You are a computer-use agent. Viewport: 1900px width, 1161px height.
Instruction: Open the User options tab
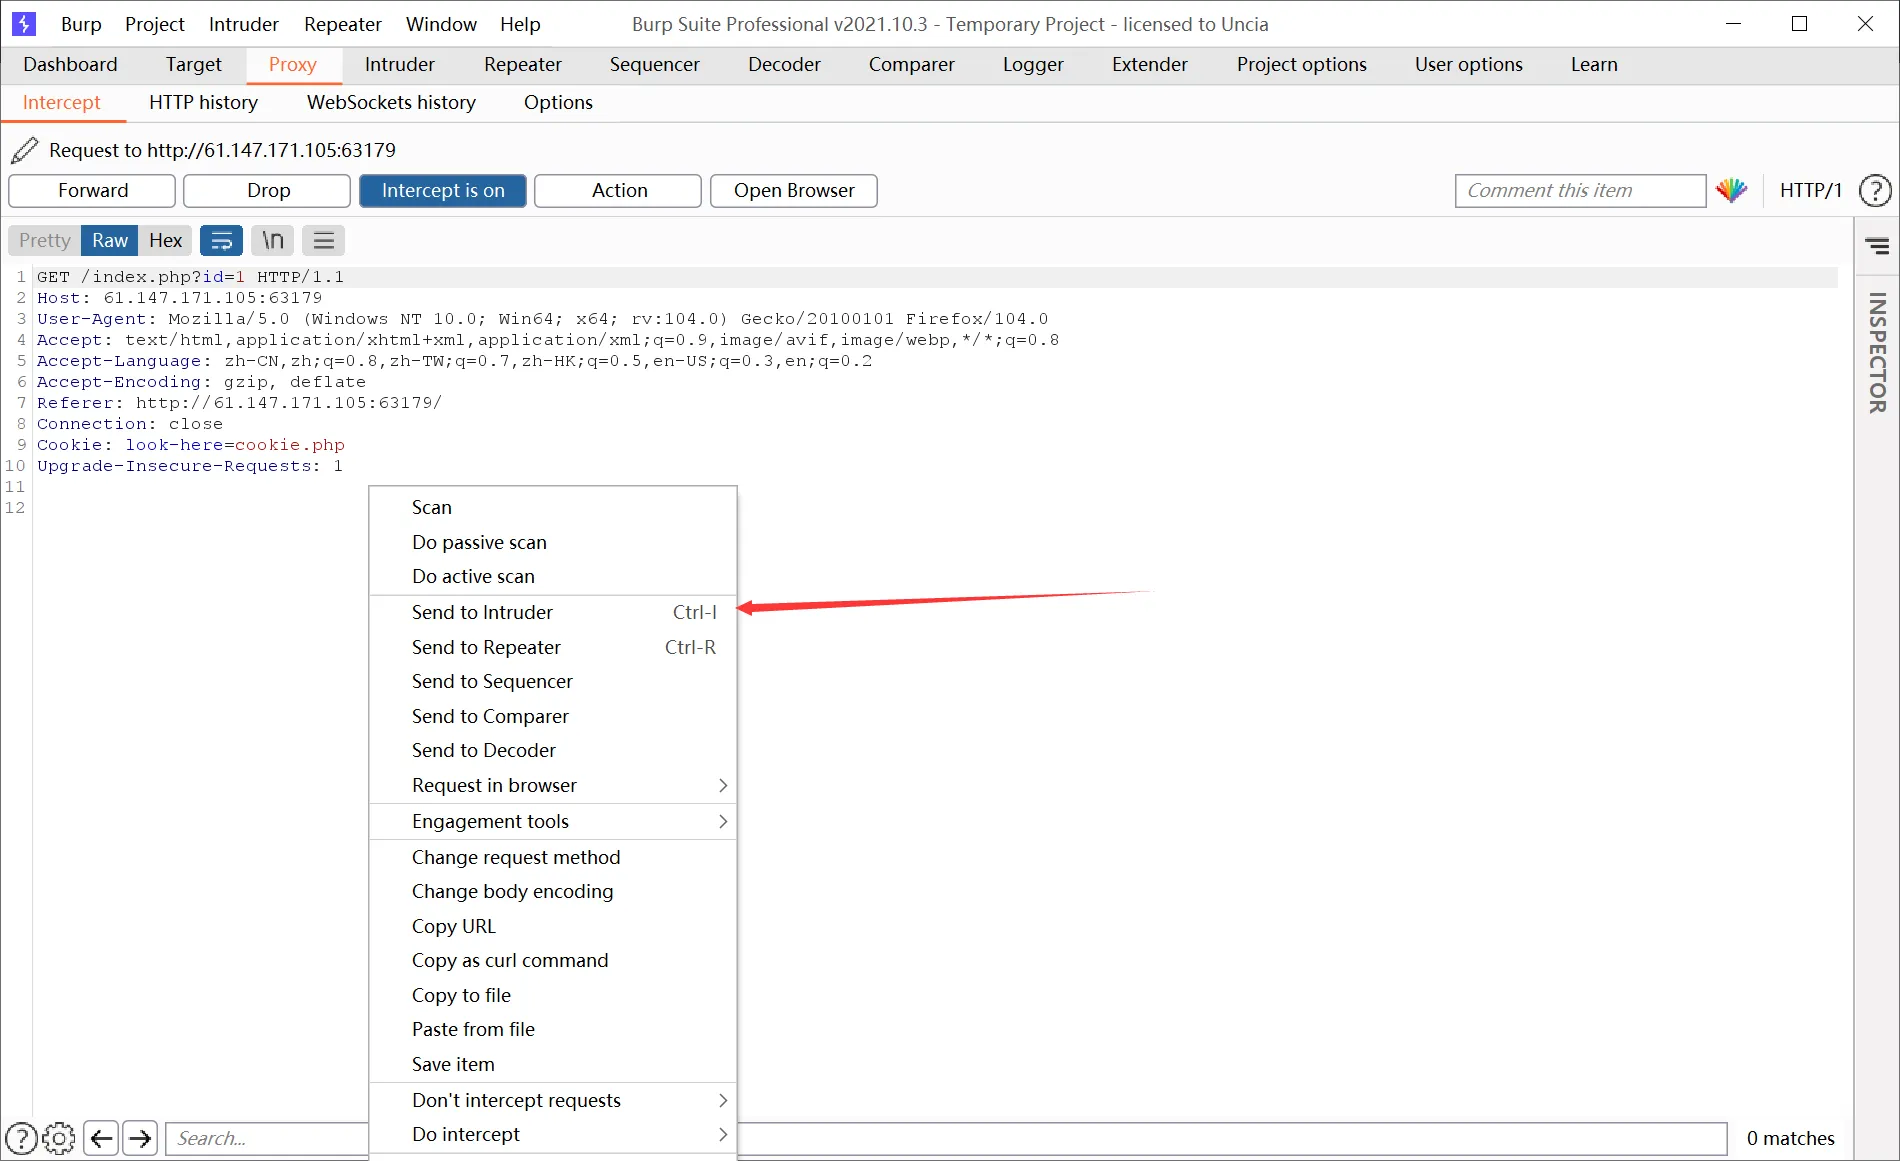(x=1469, y=64)
